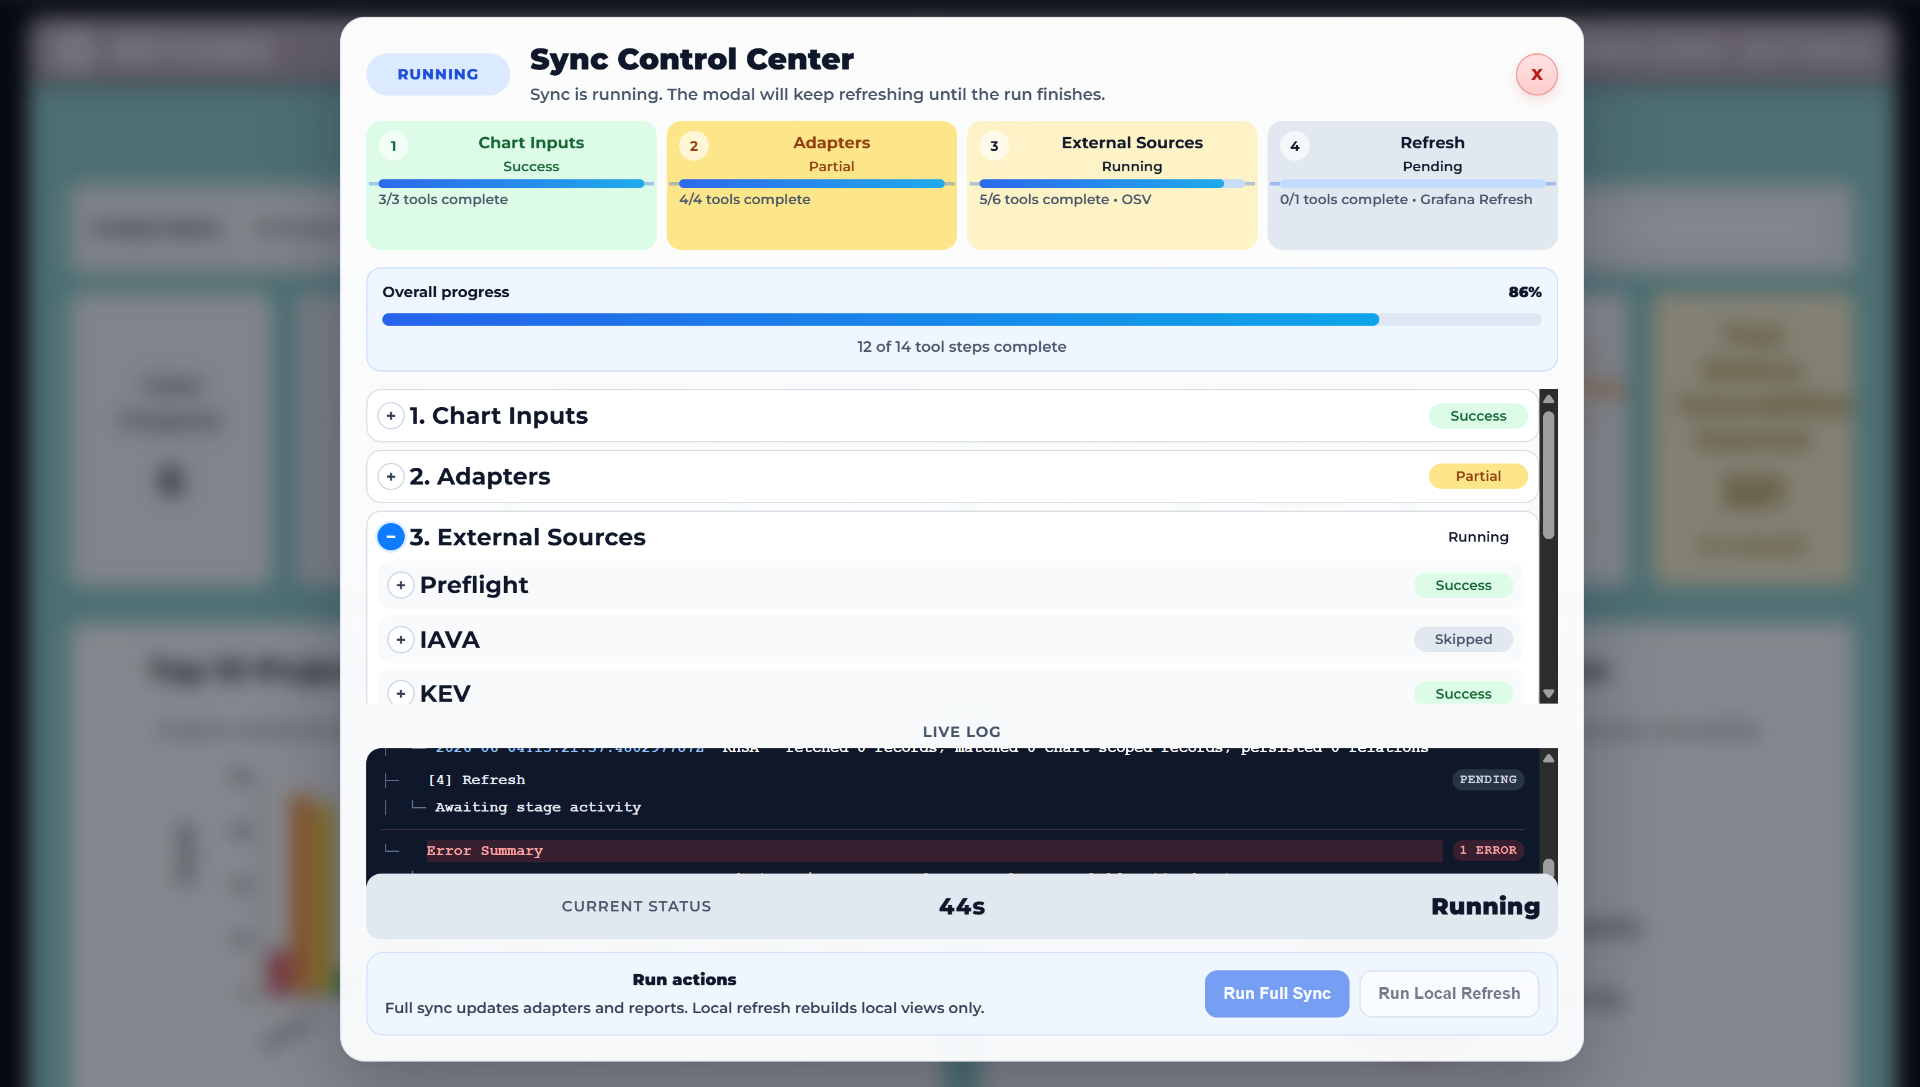Click step number 1 circle icon
Screen dimensions: 1920x1087
pyautogui.click(x=394, y=146)
